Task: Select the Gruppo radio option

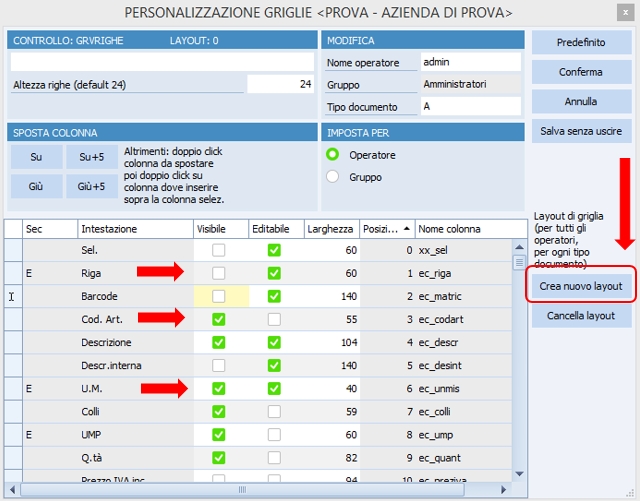Action: pos(333,177)
